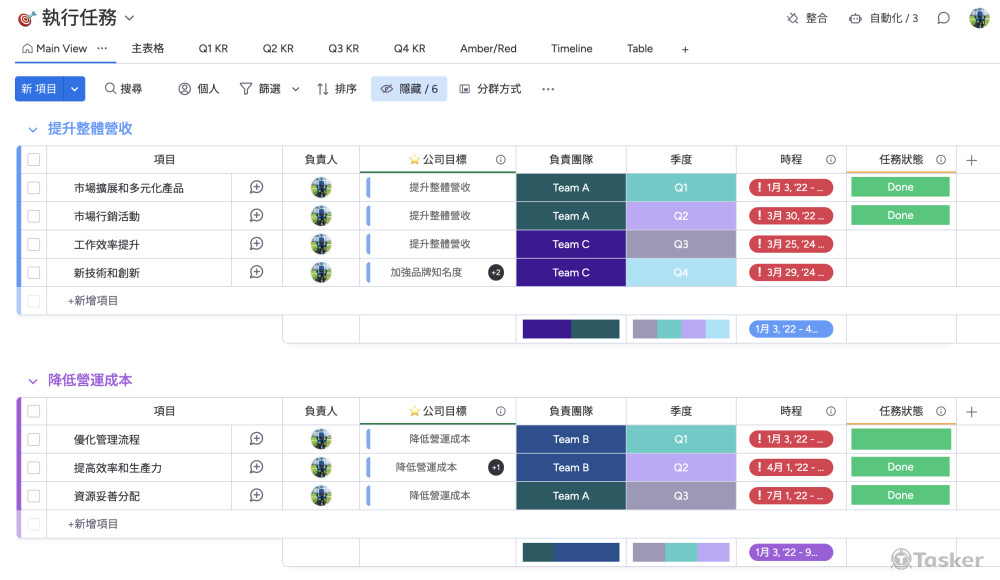
Task: Open dropdown arrow next to 新項目 button
Action: point(75,89)
